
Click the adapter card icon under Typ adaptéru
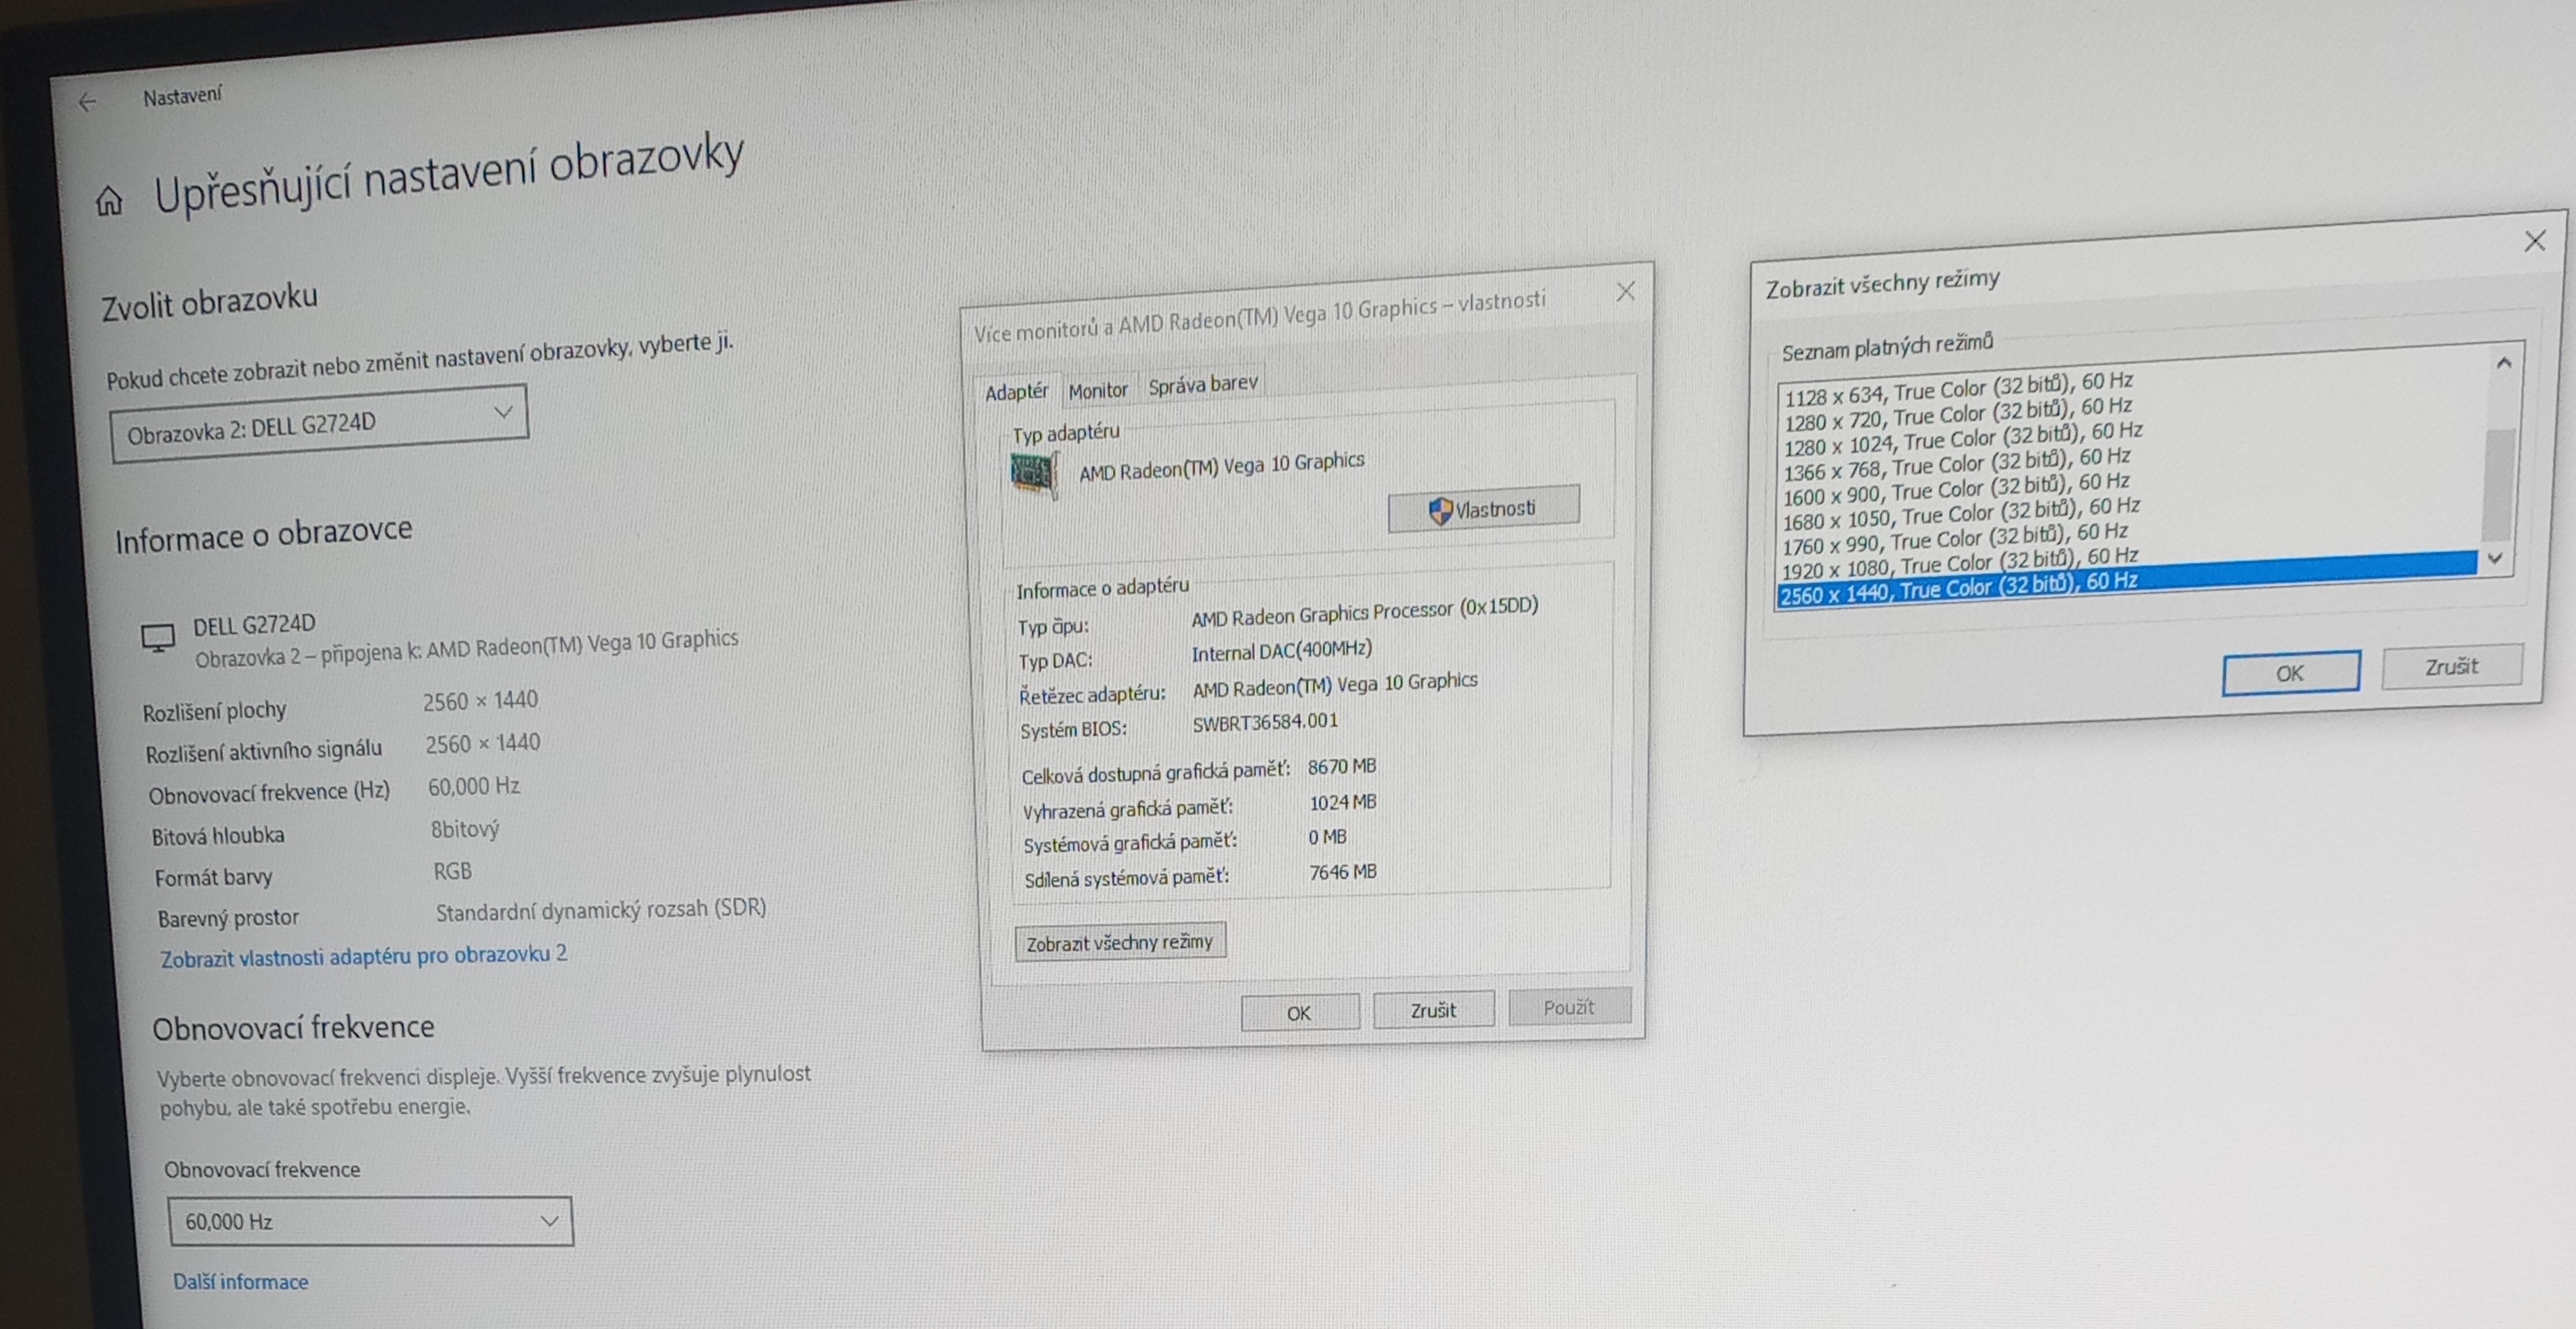pos(1032,473)
